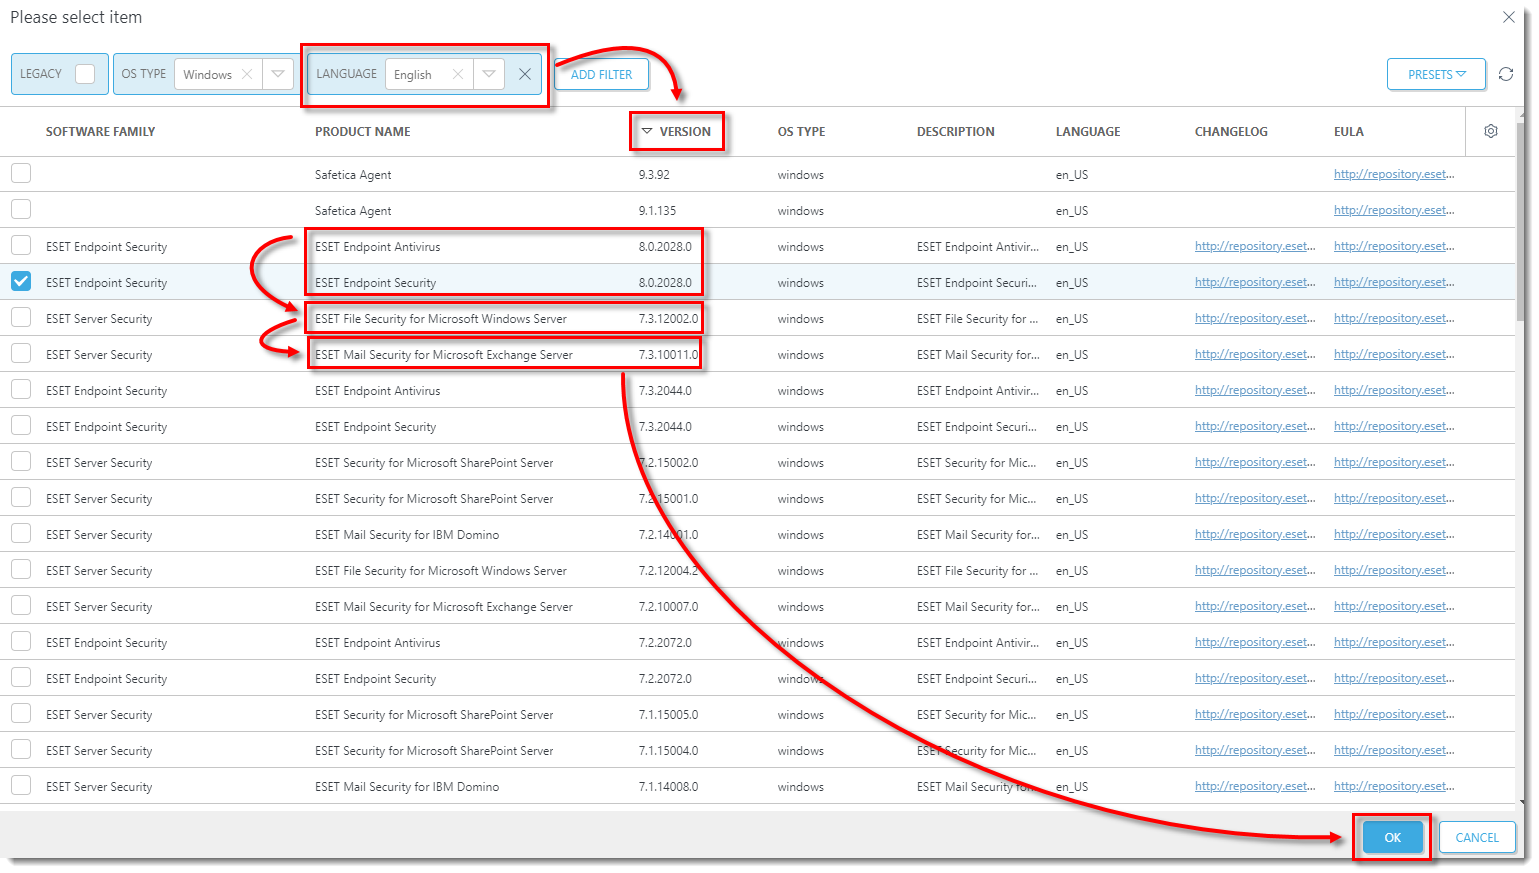
Task: Sort by Changelog column header
Action: (x=1231, y=131)
